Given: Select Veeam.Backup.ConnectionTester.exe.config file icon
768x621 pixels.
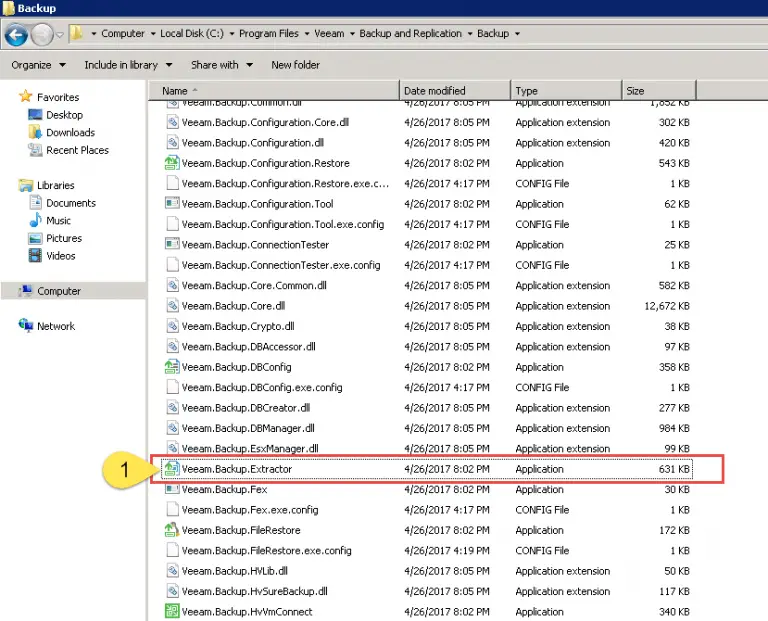Looking at the screenshot, I should pos(172,264).
